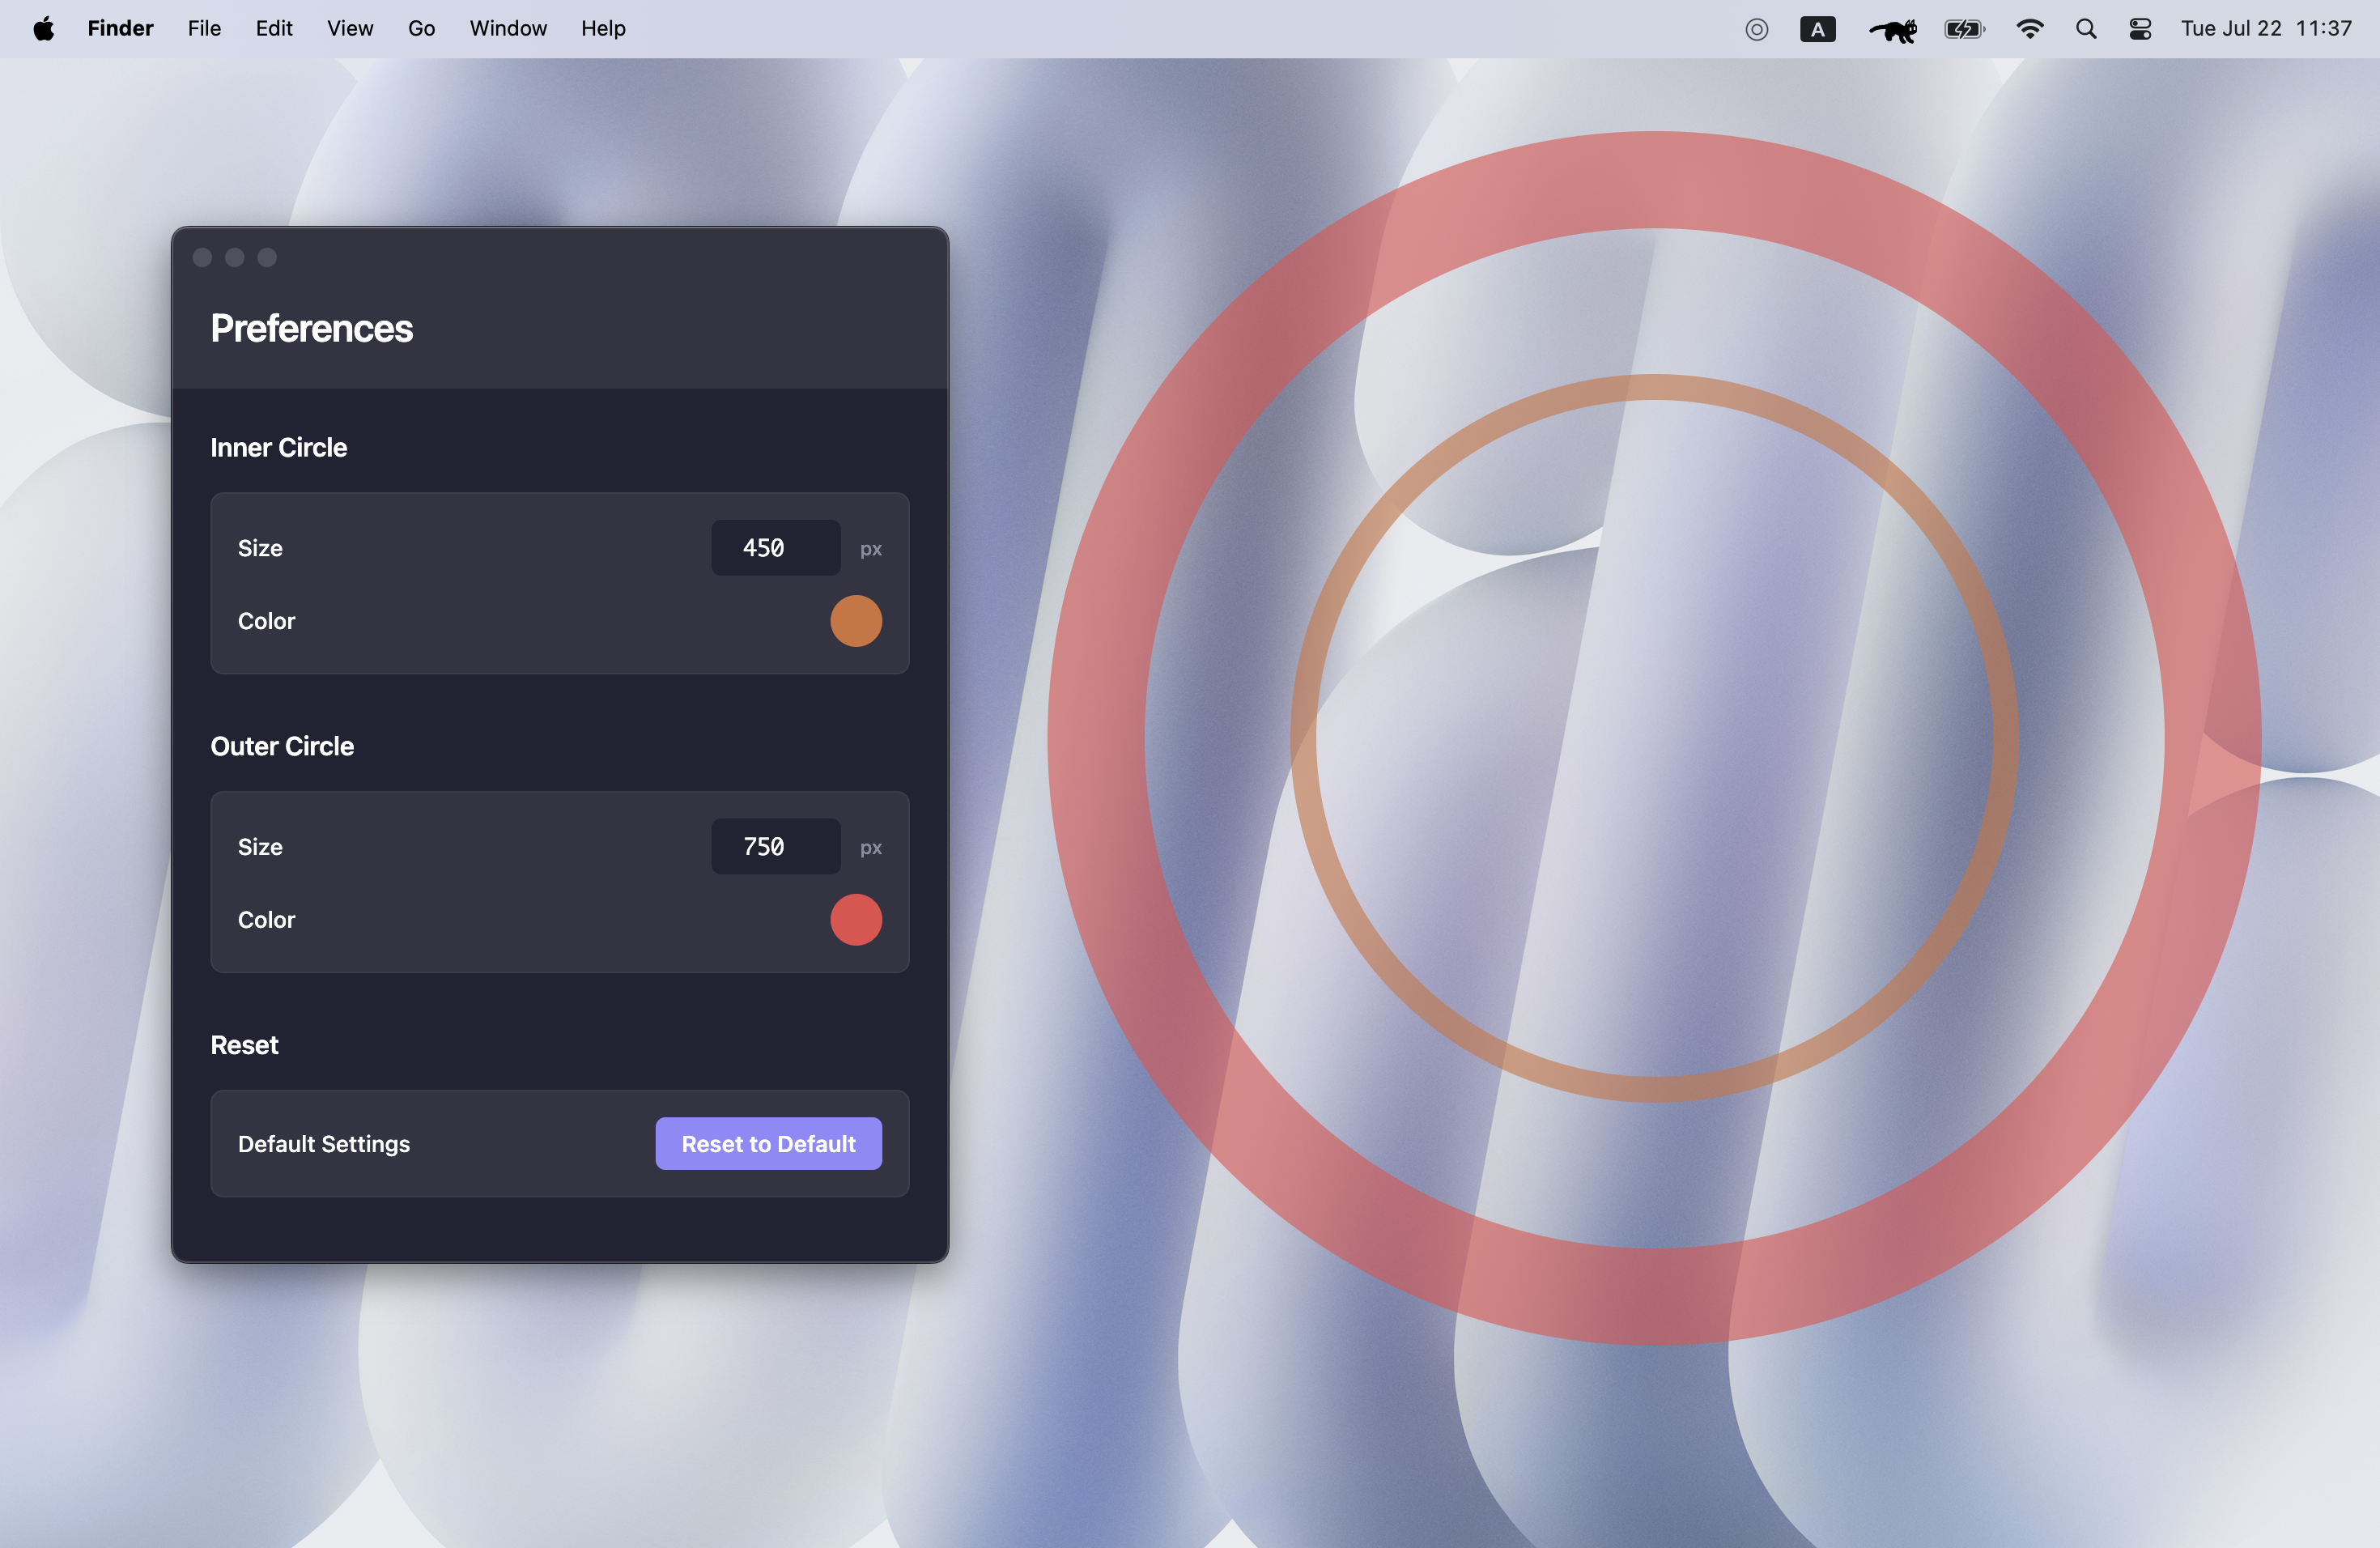Click the Preferences heading

click(311, 329)
